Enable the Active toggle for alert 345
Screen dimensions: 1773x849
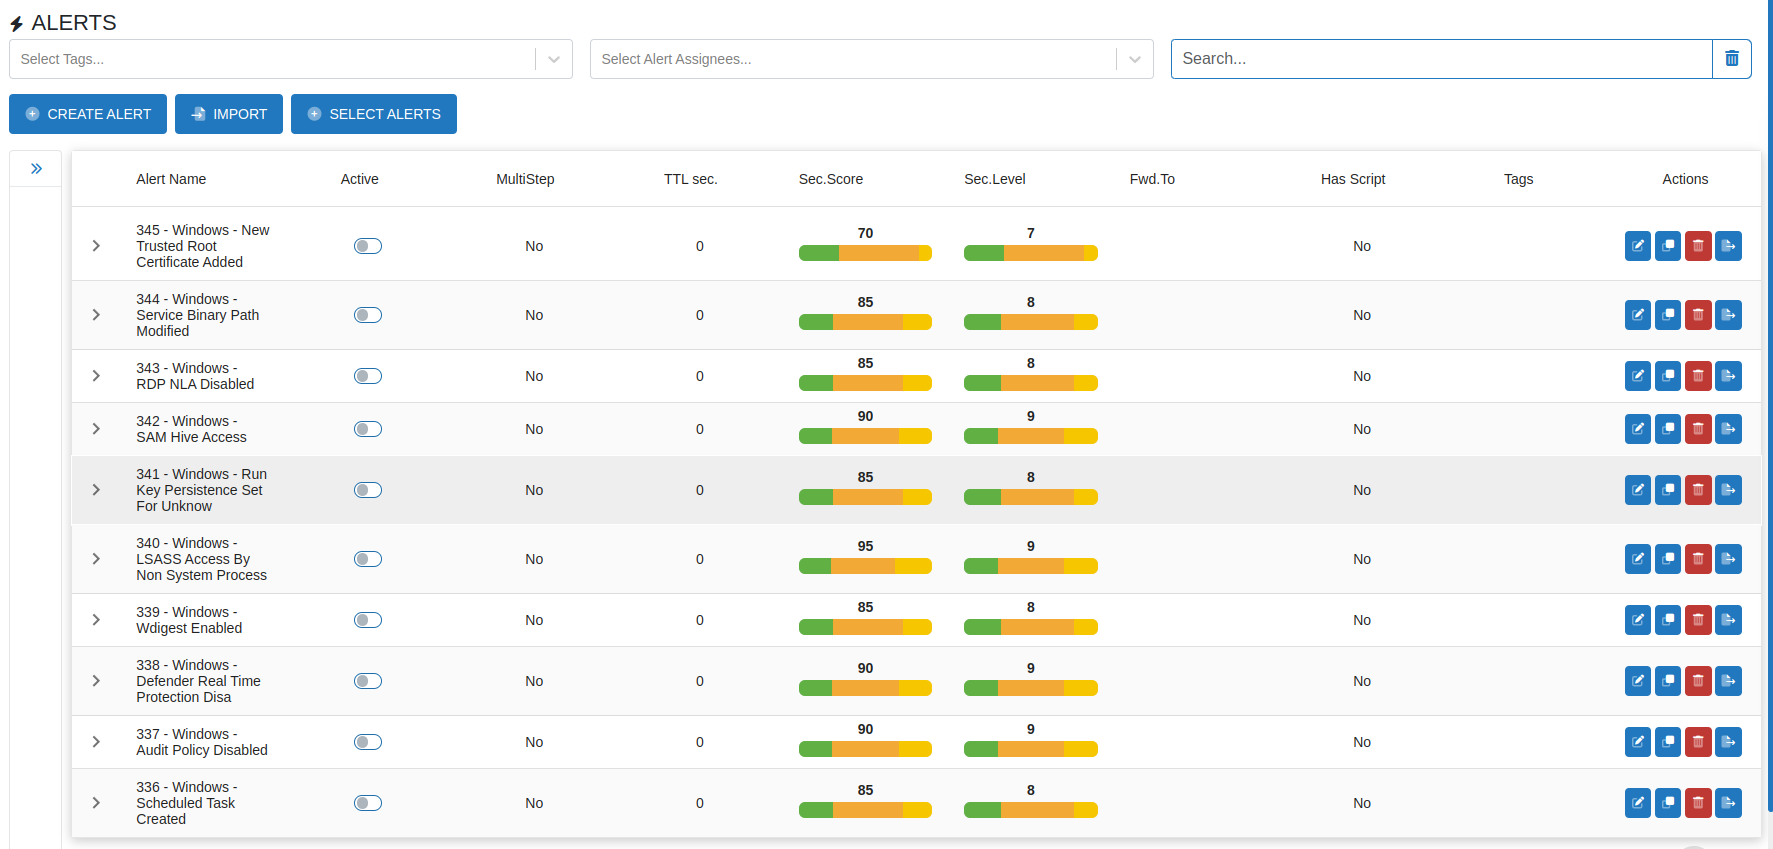coord(368,246)
